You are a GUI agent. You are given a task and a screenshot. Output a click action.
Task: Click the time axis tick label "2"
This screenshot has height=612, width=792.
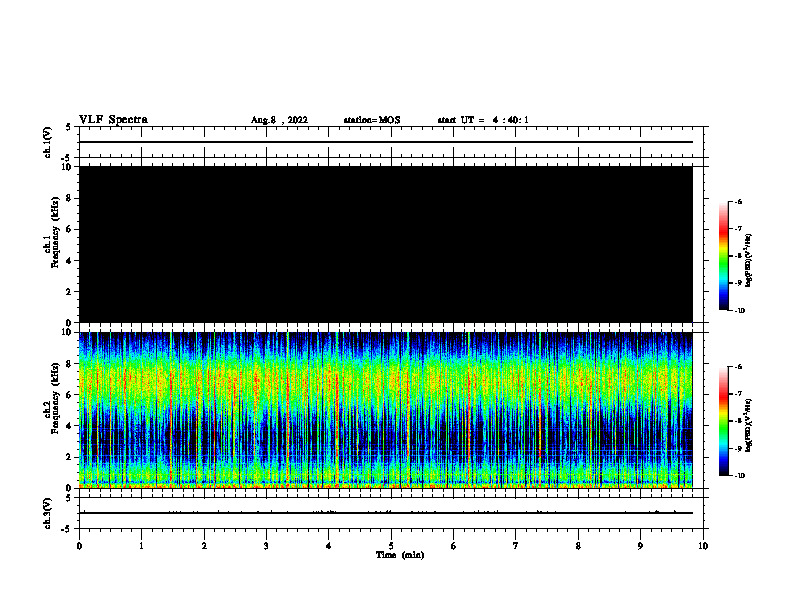(x=204, y=546)
